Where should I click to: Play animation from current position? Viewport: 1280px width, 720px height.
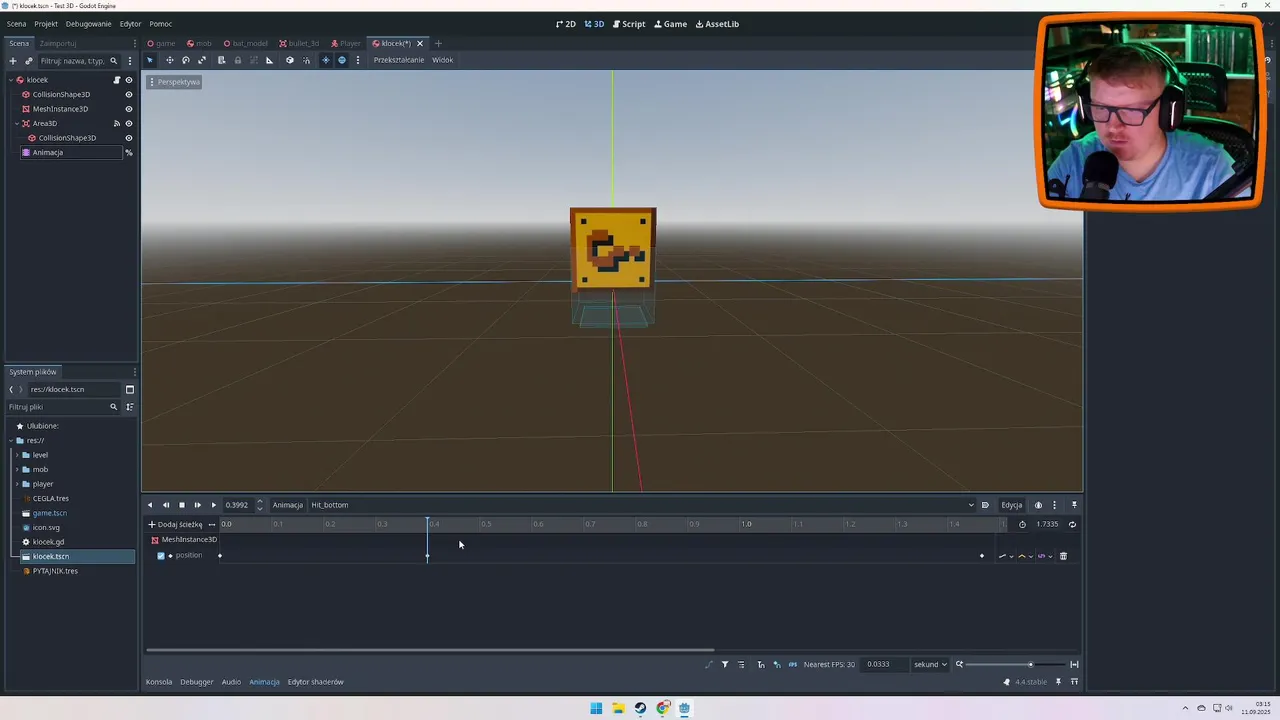click(x=213, y=505)
